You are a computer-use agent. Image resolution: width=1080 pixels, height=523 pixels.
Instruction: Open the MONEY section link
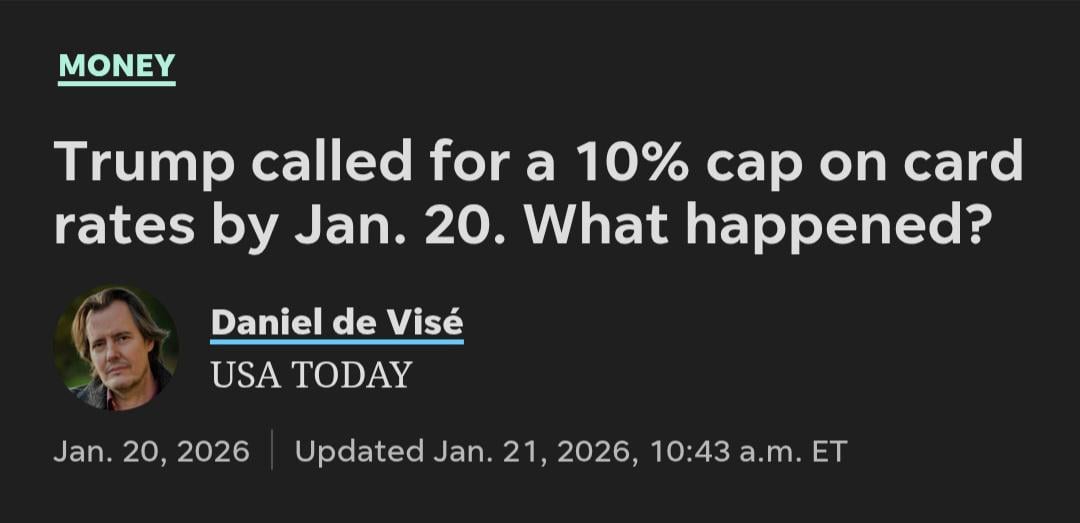[117, 66]
